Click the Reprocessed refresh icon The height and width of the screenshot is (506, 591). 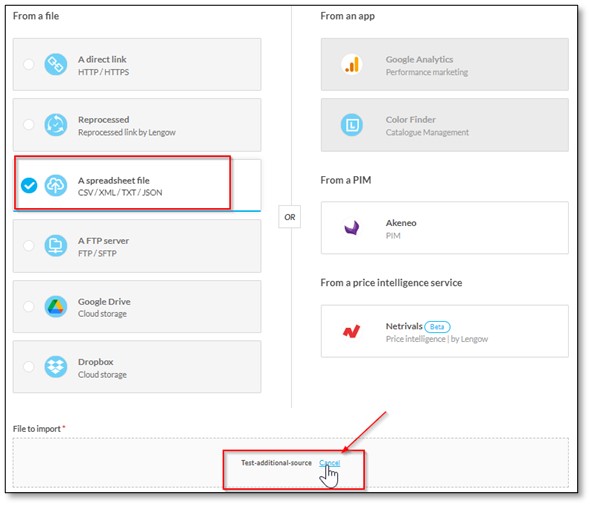(56, 125)
